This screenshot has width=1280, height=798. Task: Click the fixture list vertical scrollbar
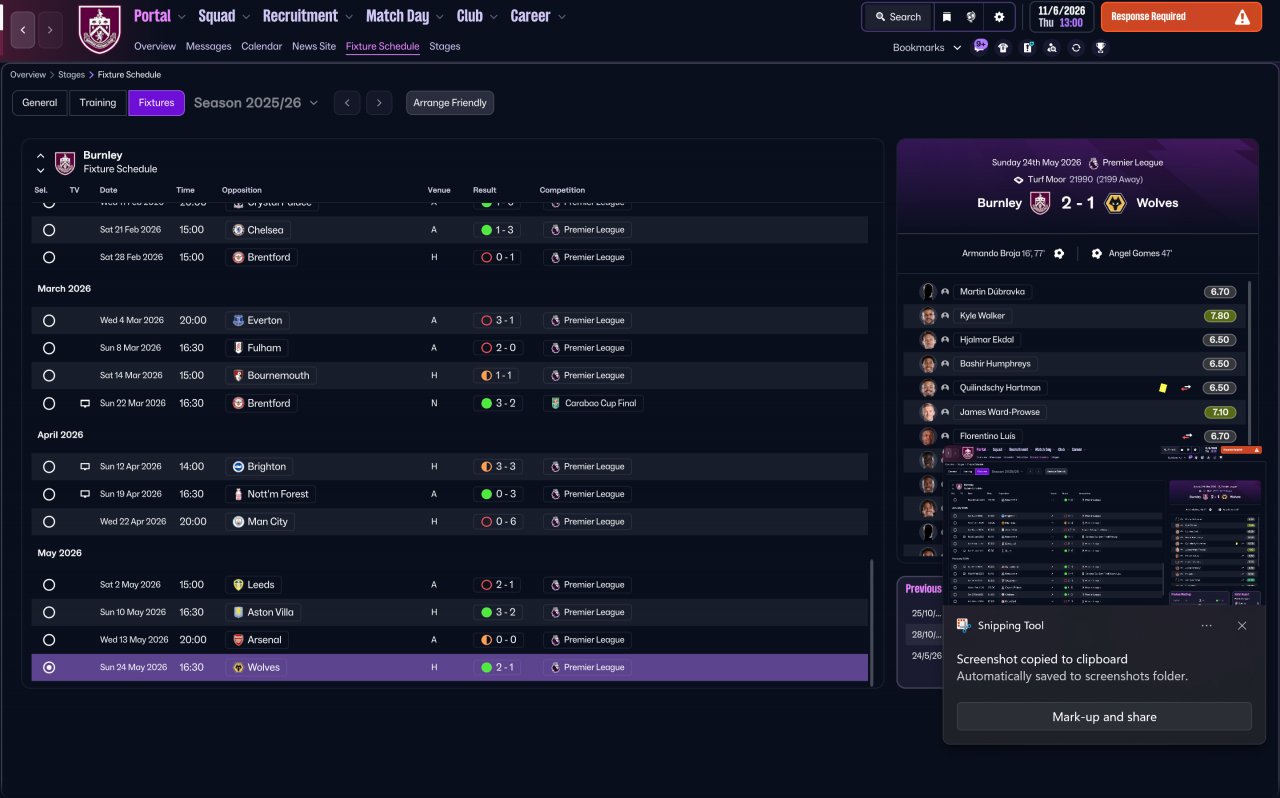[x=872, y=622]
